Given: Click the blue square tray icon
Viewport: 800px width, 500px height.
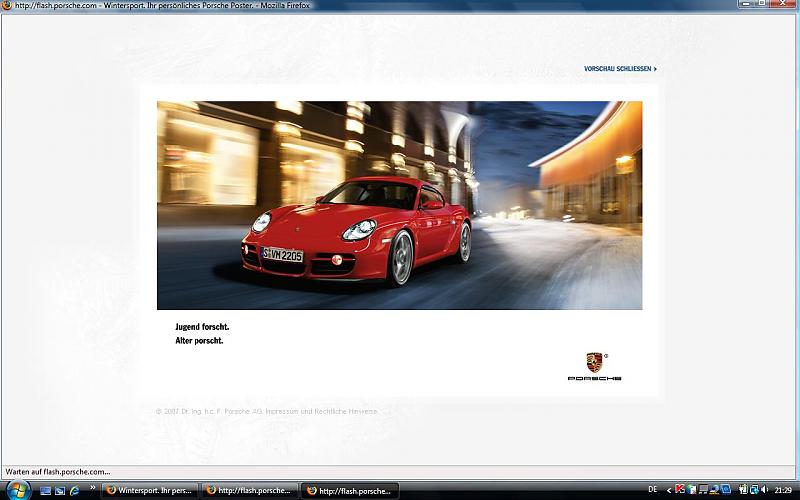Looking at the screenshot, I should [726, 490].
